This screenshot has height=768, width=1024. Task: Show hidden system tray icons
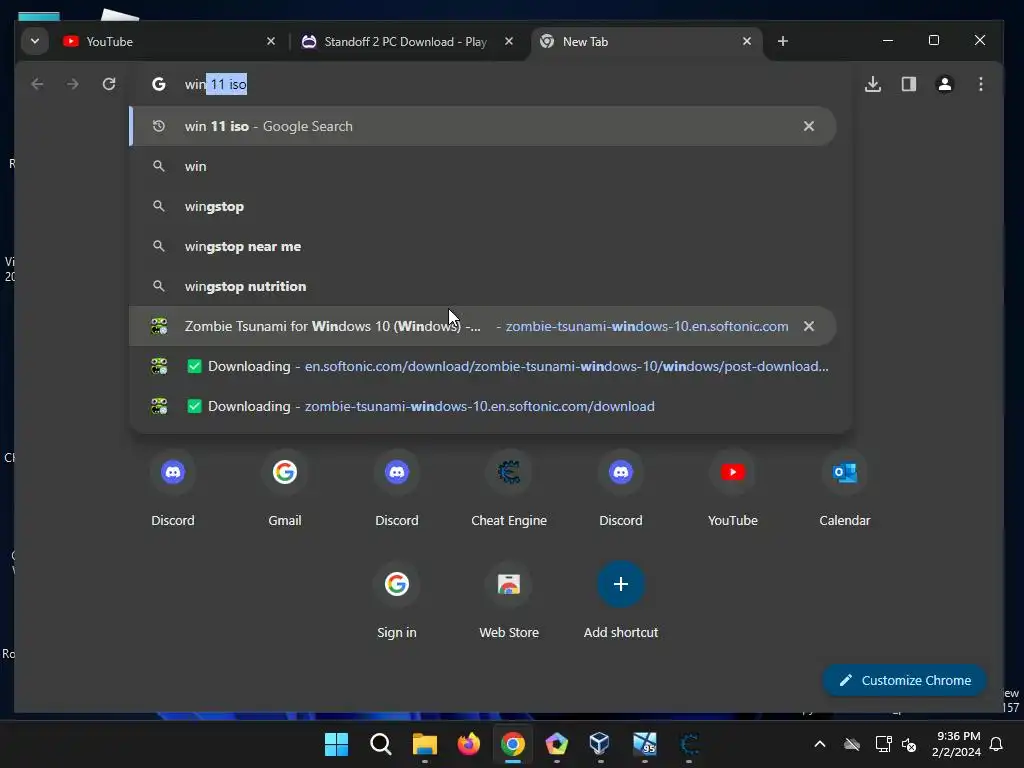coord(820,744)
